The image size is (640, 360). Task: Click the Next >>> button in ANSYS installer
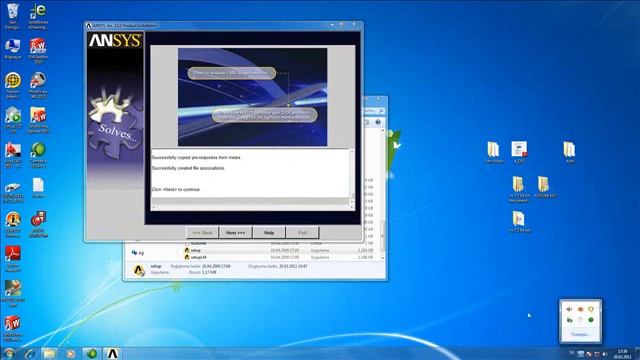236,233
